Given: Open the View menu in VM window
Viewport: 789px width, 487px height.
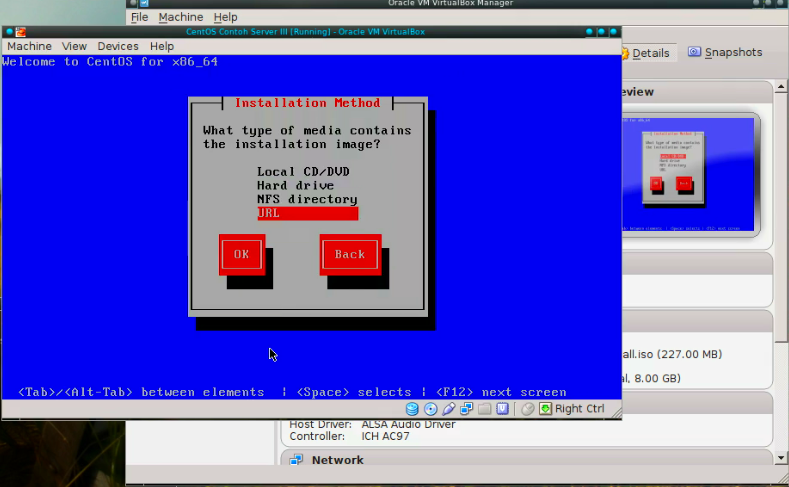Looking at the screenshot, I should [x=74, y=46].
